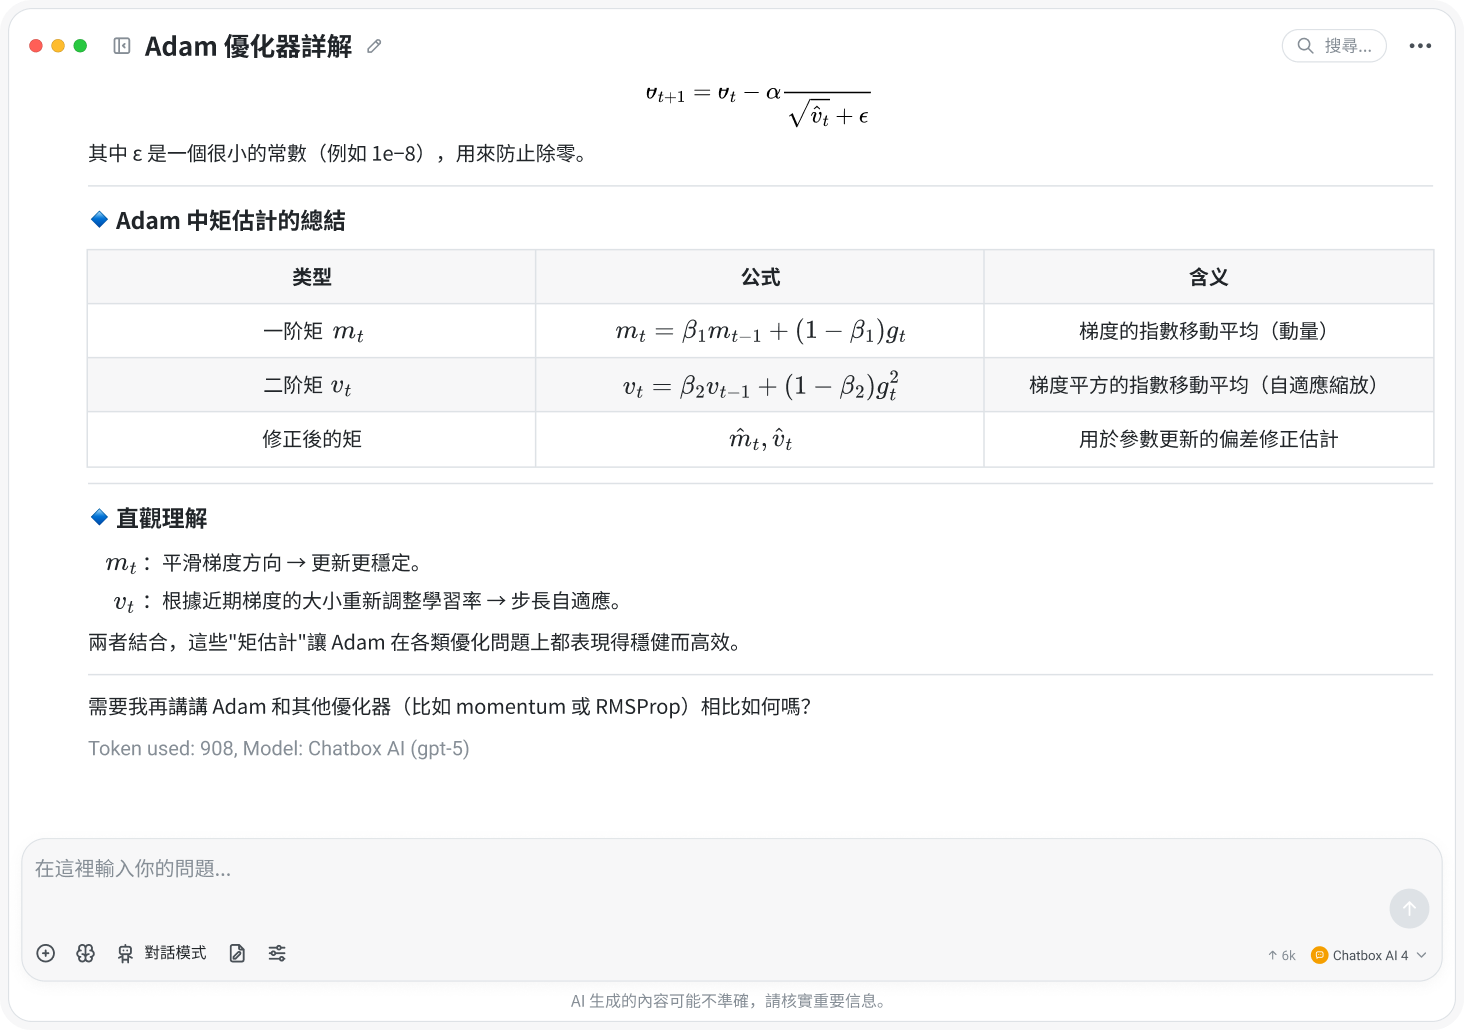The width and height of the screenshot is (1464, 1030).
Task: Select the 类型 table header
Action: pyautogui.click(x=312, y=277)
